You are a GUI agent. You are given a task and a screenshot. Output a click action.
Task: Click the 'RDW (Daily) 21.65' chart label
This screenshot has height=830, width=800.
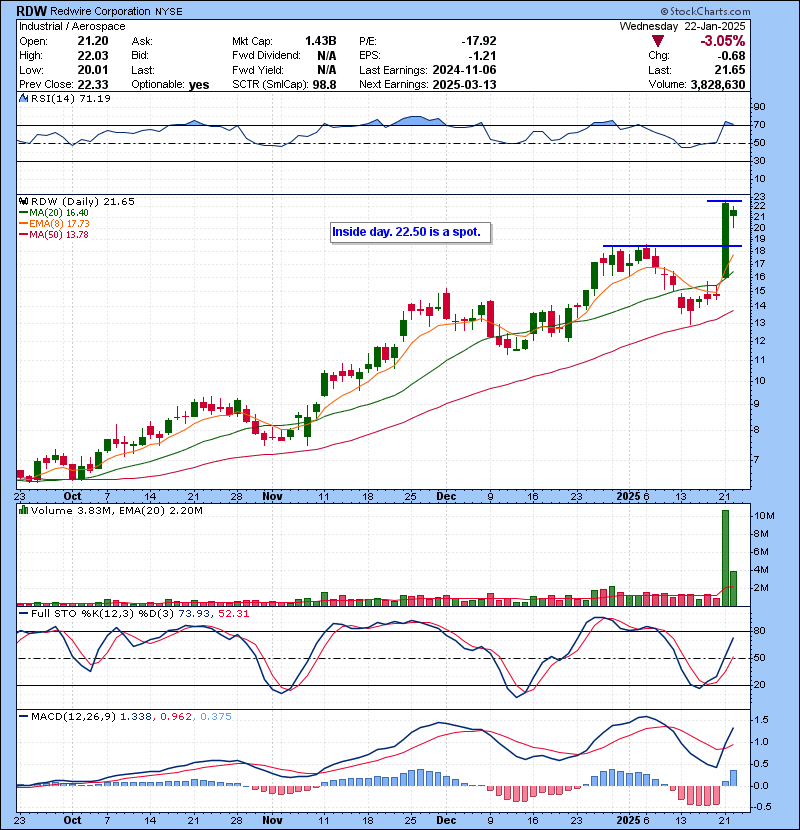[x=83, y=201]
